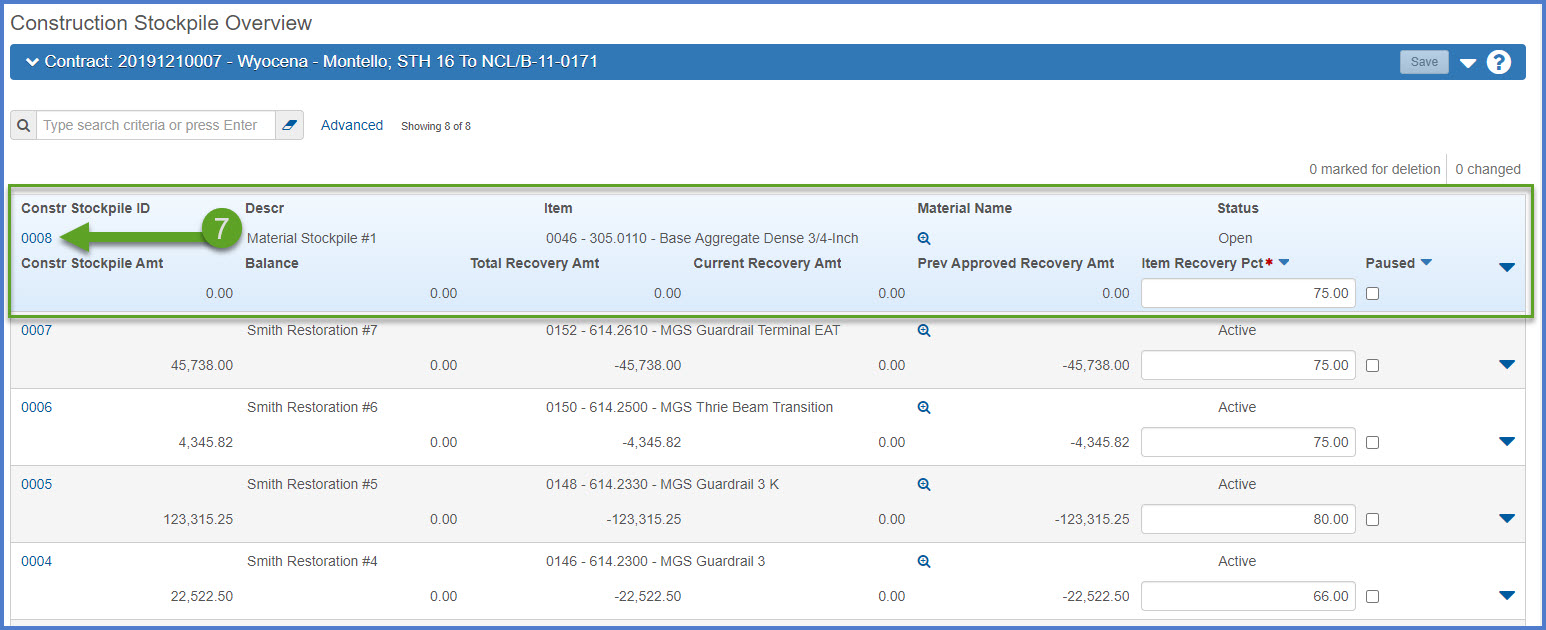1546x630 pixels.
Task: Open the Advanced search link
Action: 352,125
